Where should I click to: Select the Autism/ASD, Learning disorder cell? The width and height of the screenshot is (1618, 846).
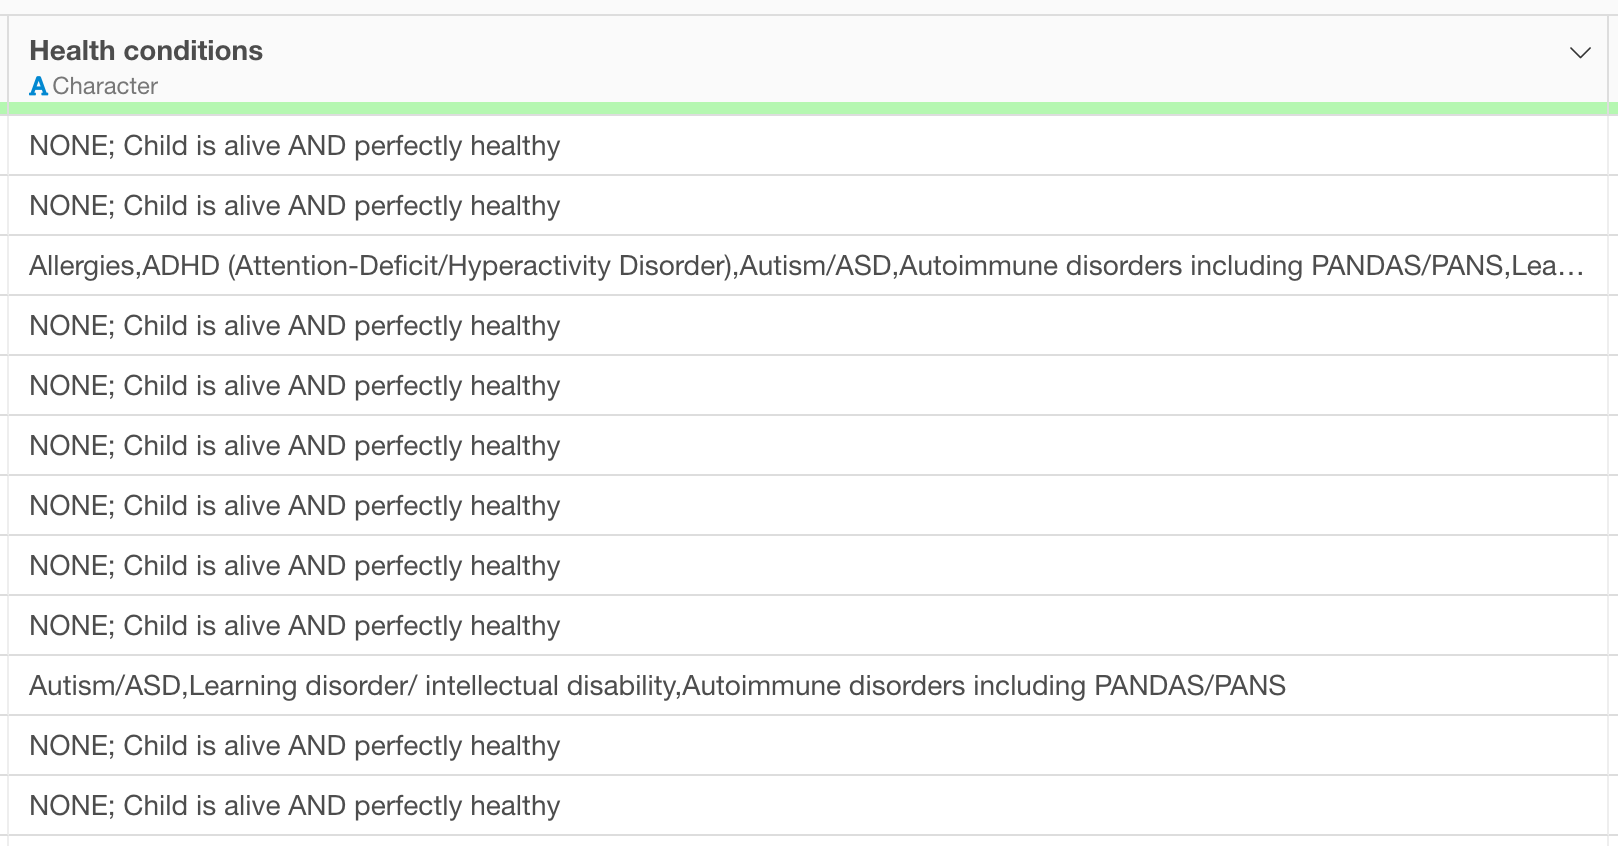point(807,686)
